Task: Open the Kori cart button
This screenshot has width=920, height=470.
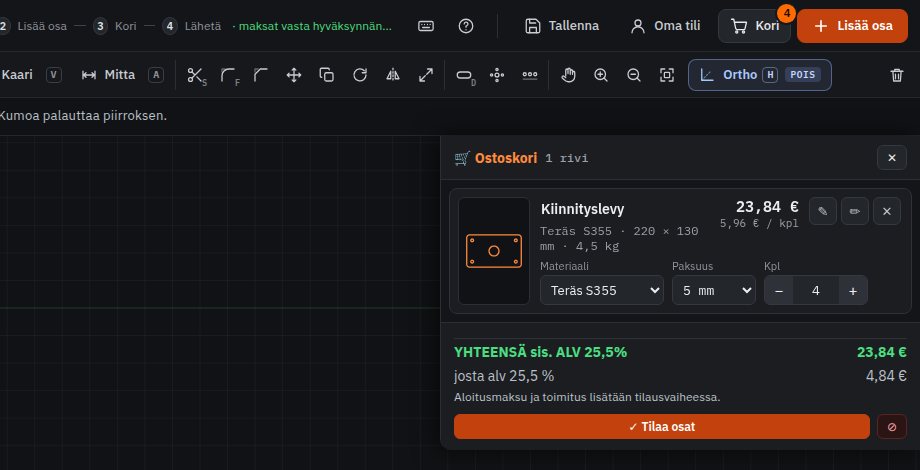Action: point(755,26)
